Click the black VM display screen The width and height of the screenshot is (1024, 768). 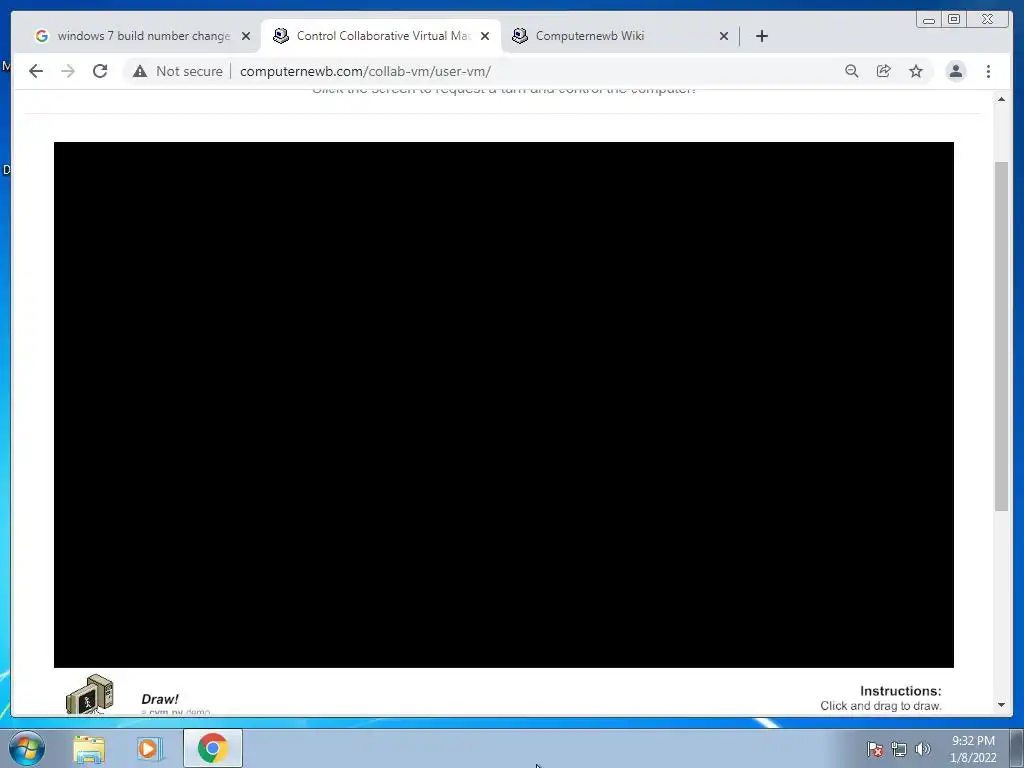click(x=504, y=405)
